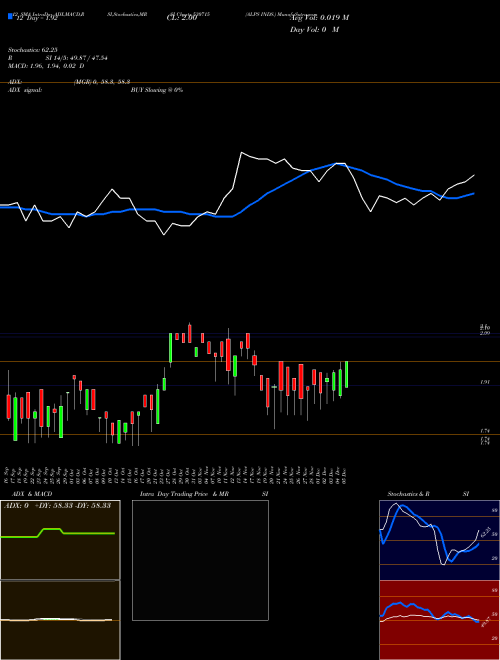Click the "ADX signal:" label

[x=25, y=90]
